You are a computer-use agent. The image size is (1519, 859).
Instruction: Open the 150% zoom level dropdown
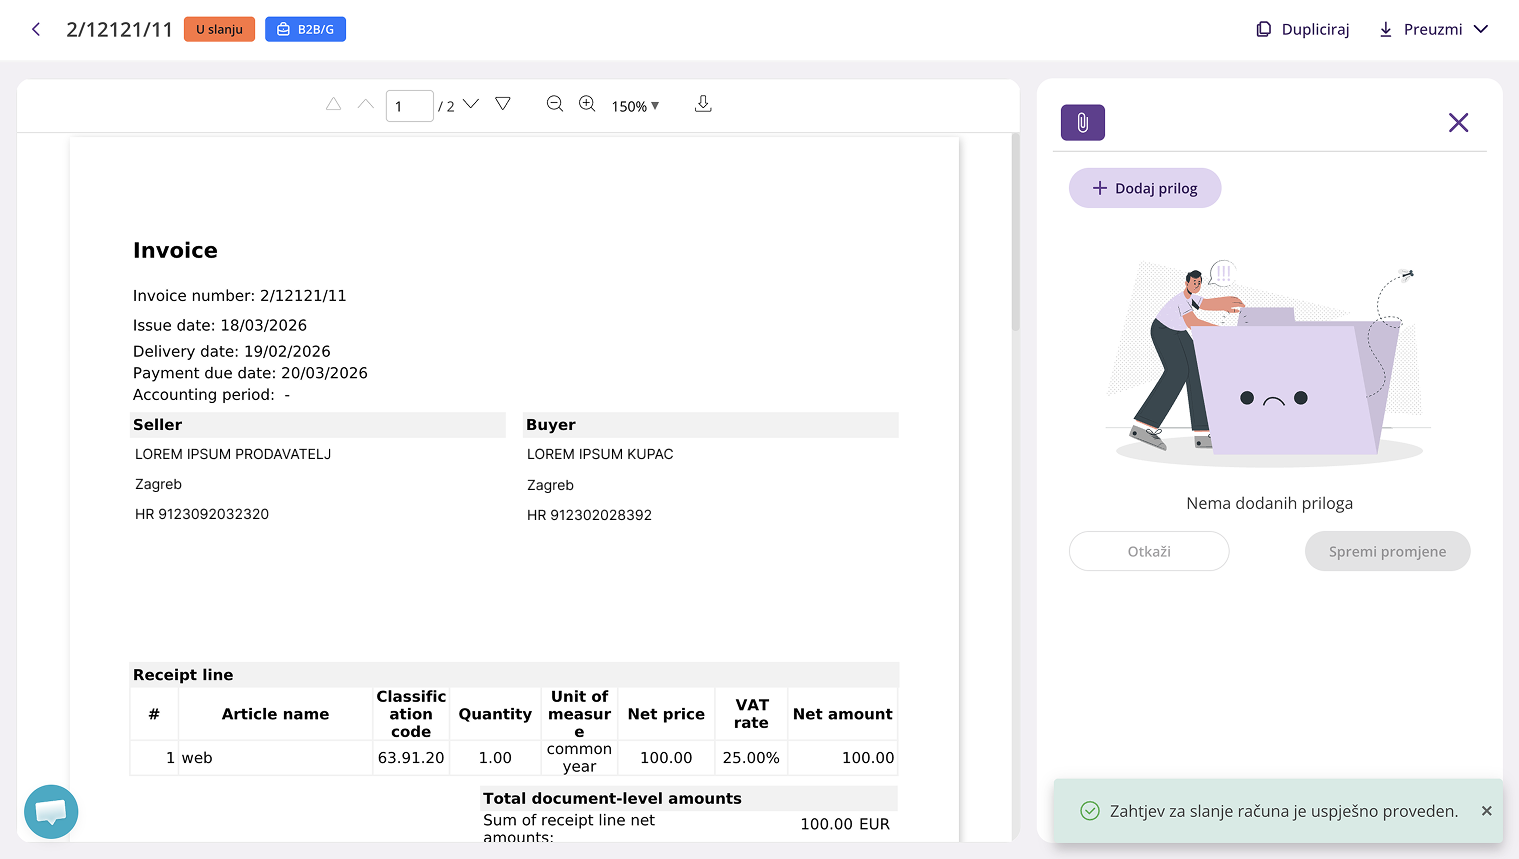635,106
